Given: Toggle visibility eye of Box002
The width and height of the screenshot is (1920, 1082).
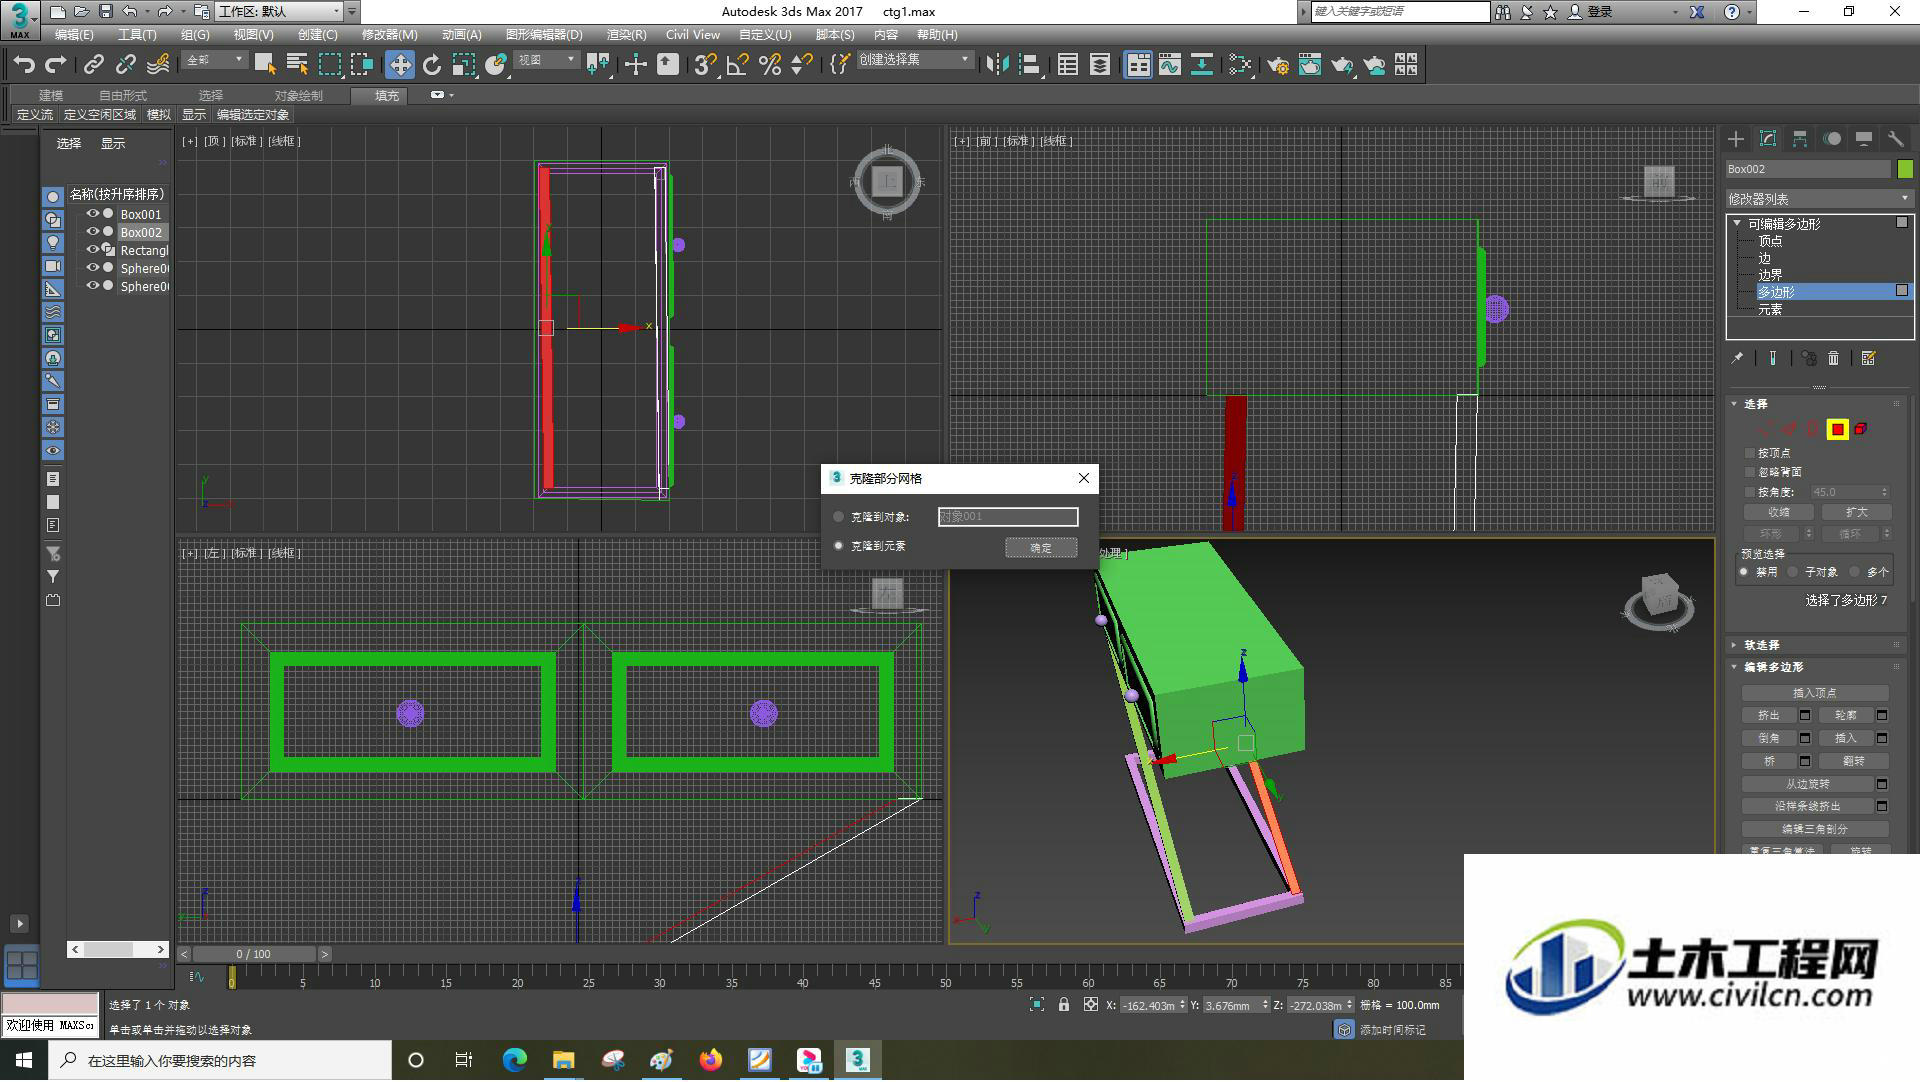Looking at the screenshot, I should pos(93,232).
